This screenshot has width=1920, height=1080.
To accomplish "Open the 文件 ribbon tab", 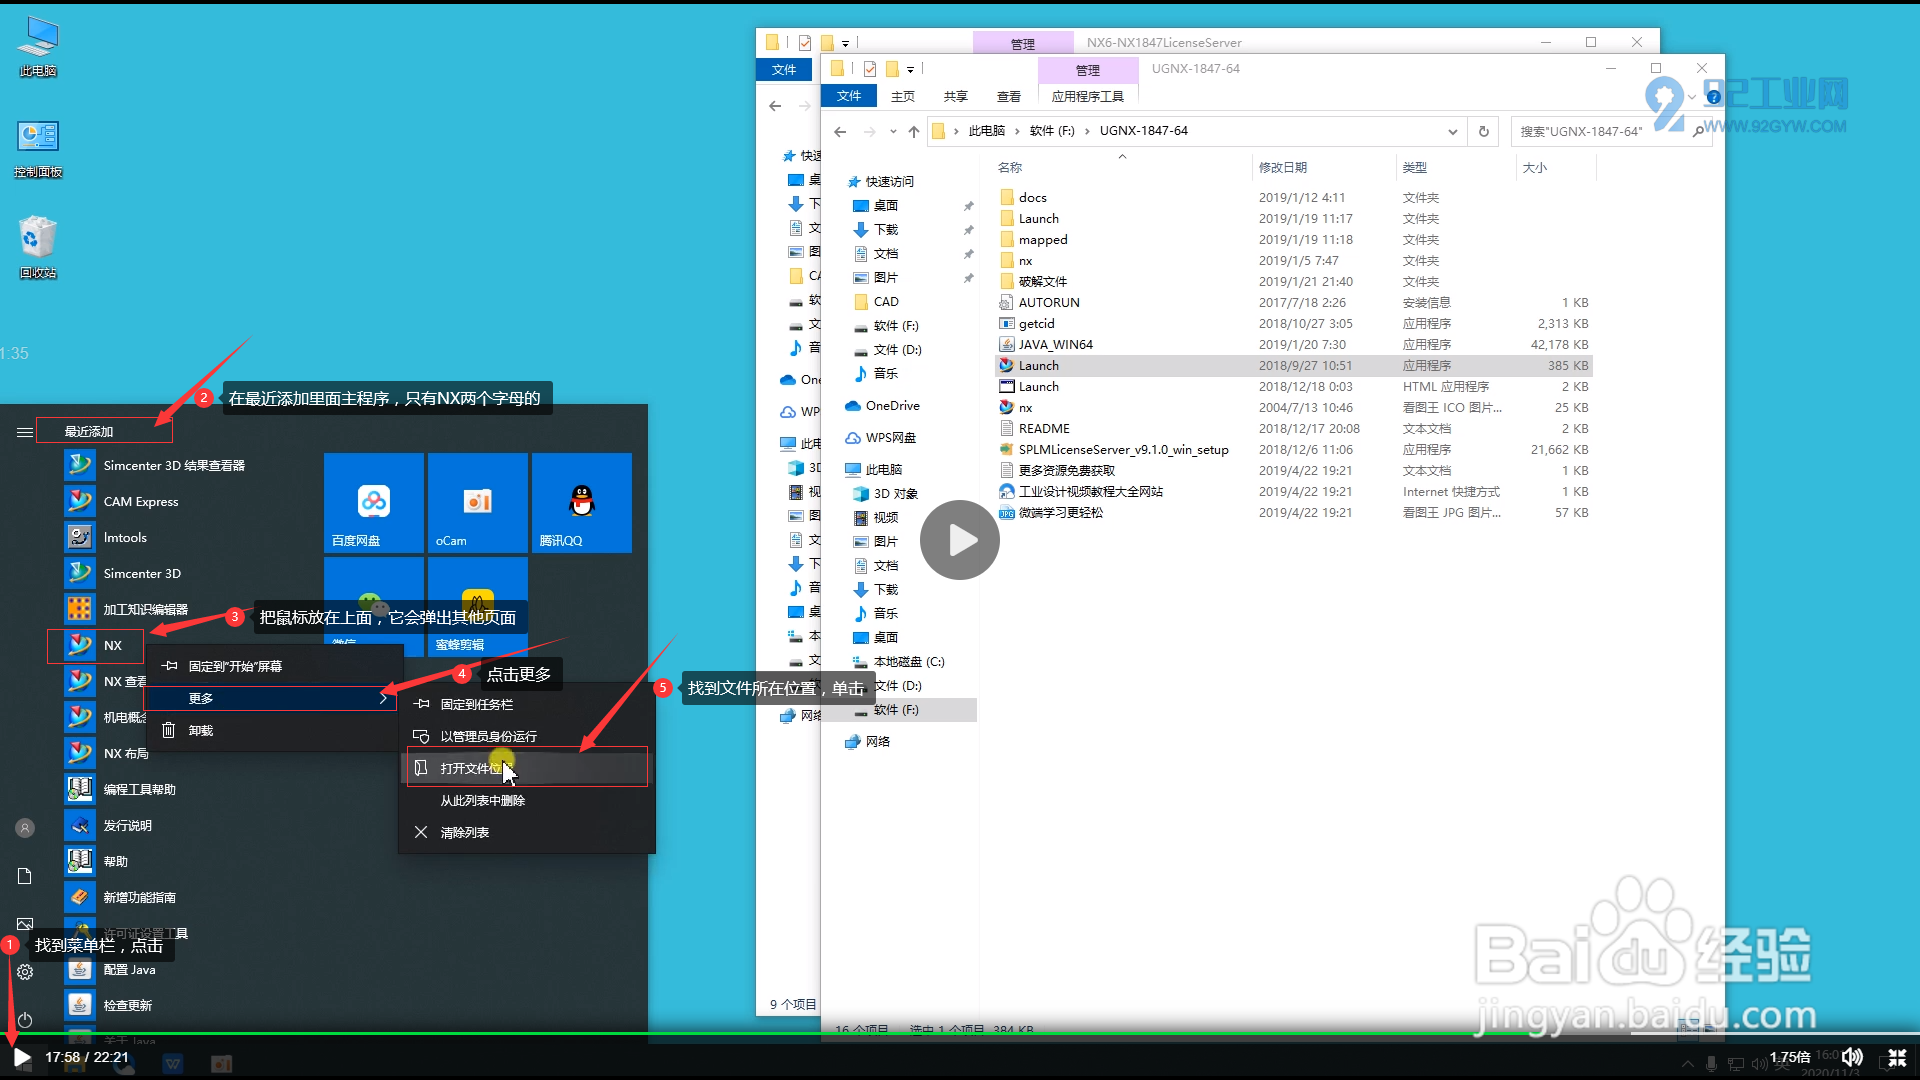I will click(849, 96).
